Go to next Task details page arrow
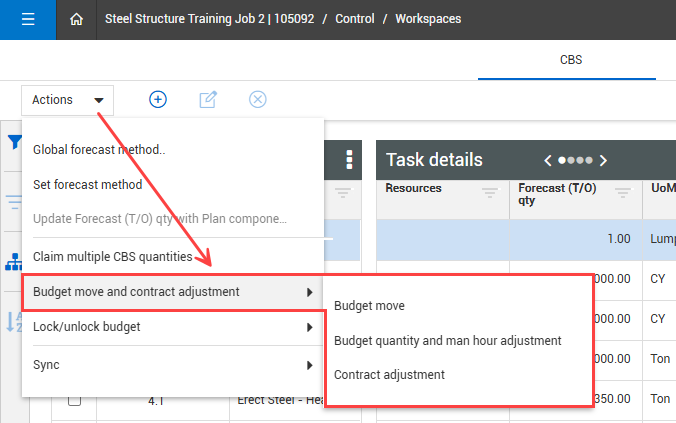This screenshot has height=423, width=676. click(603, 160)
